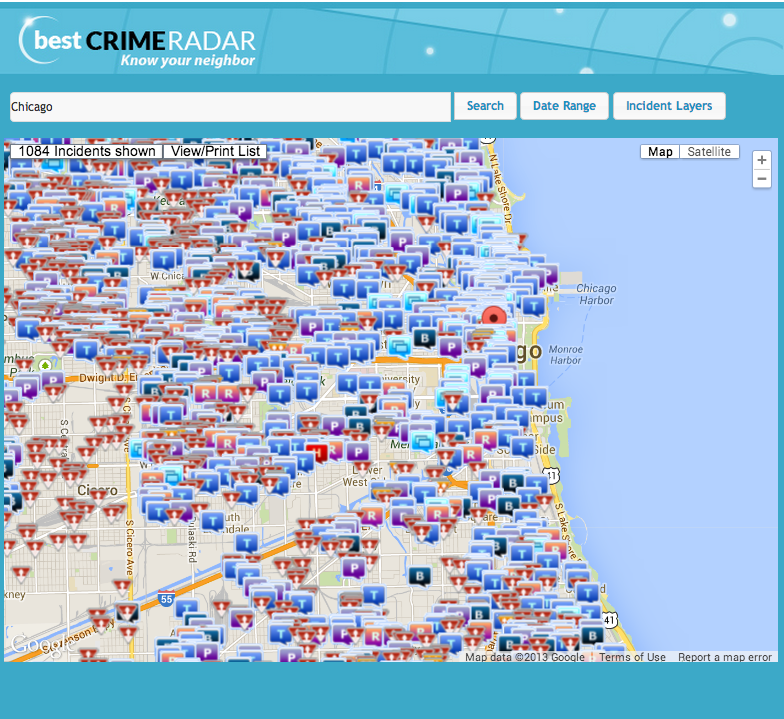Switch to the Map view

tap(660, 152)
